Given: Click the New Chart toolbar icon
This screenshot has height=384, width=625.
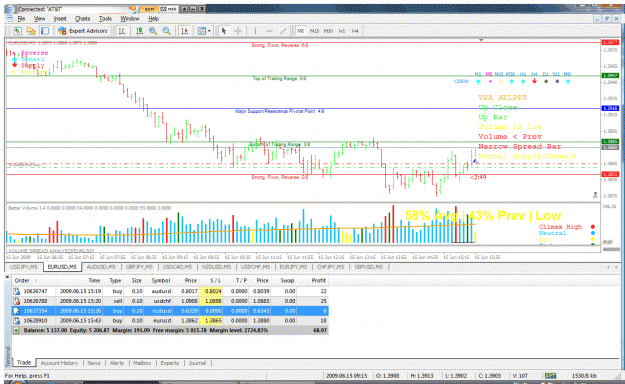Looking at the screenshot, I should 17,31.
